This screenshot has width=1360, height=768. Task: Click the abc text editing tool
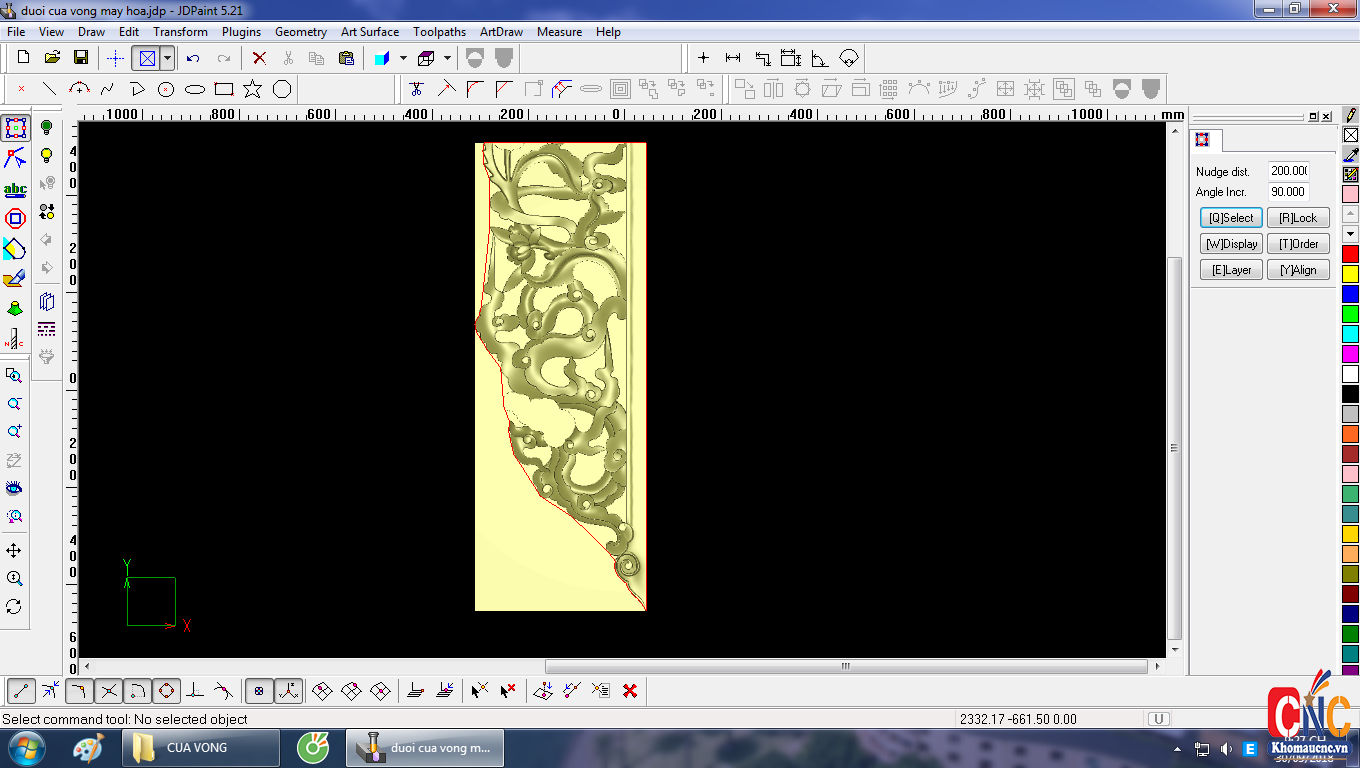point(15,189)
